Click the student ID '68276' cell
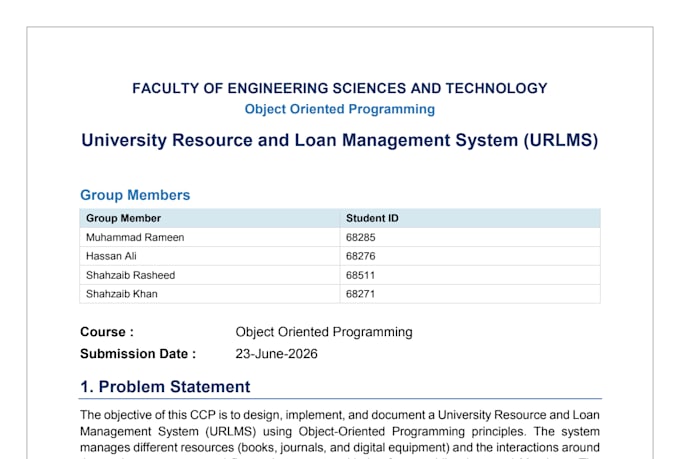This screenshot has width=680, height=459. tap(470, 256)
